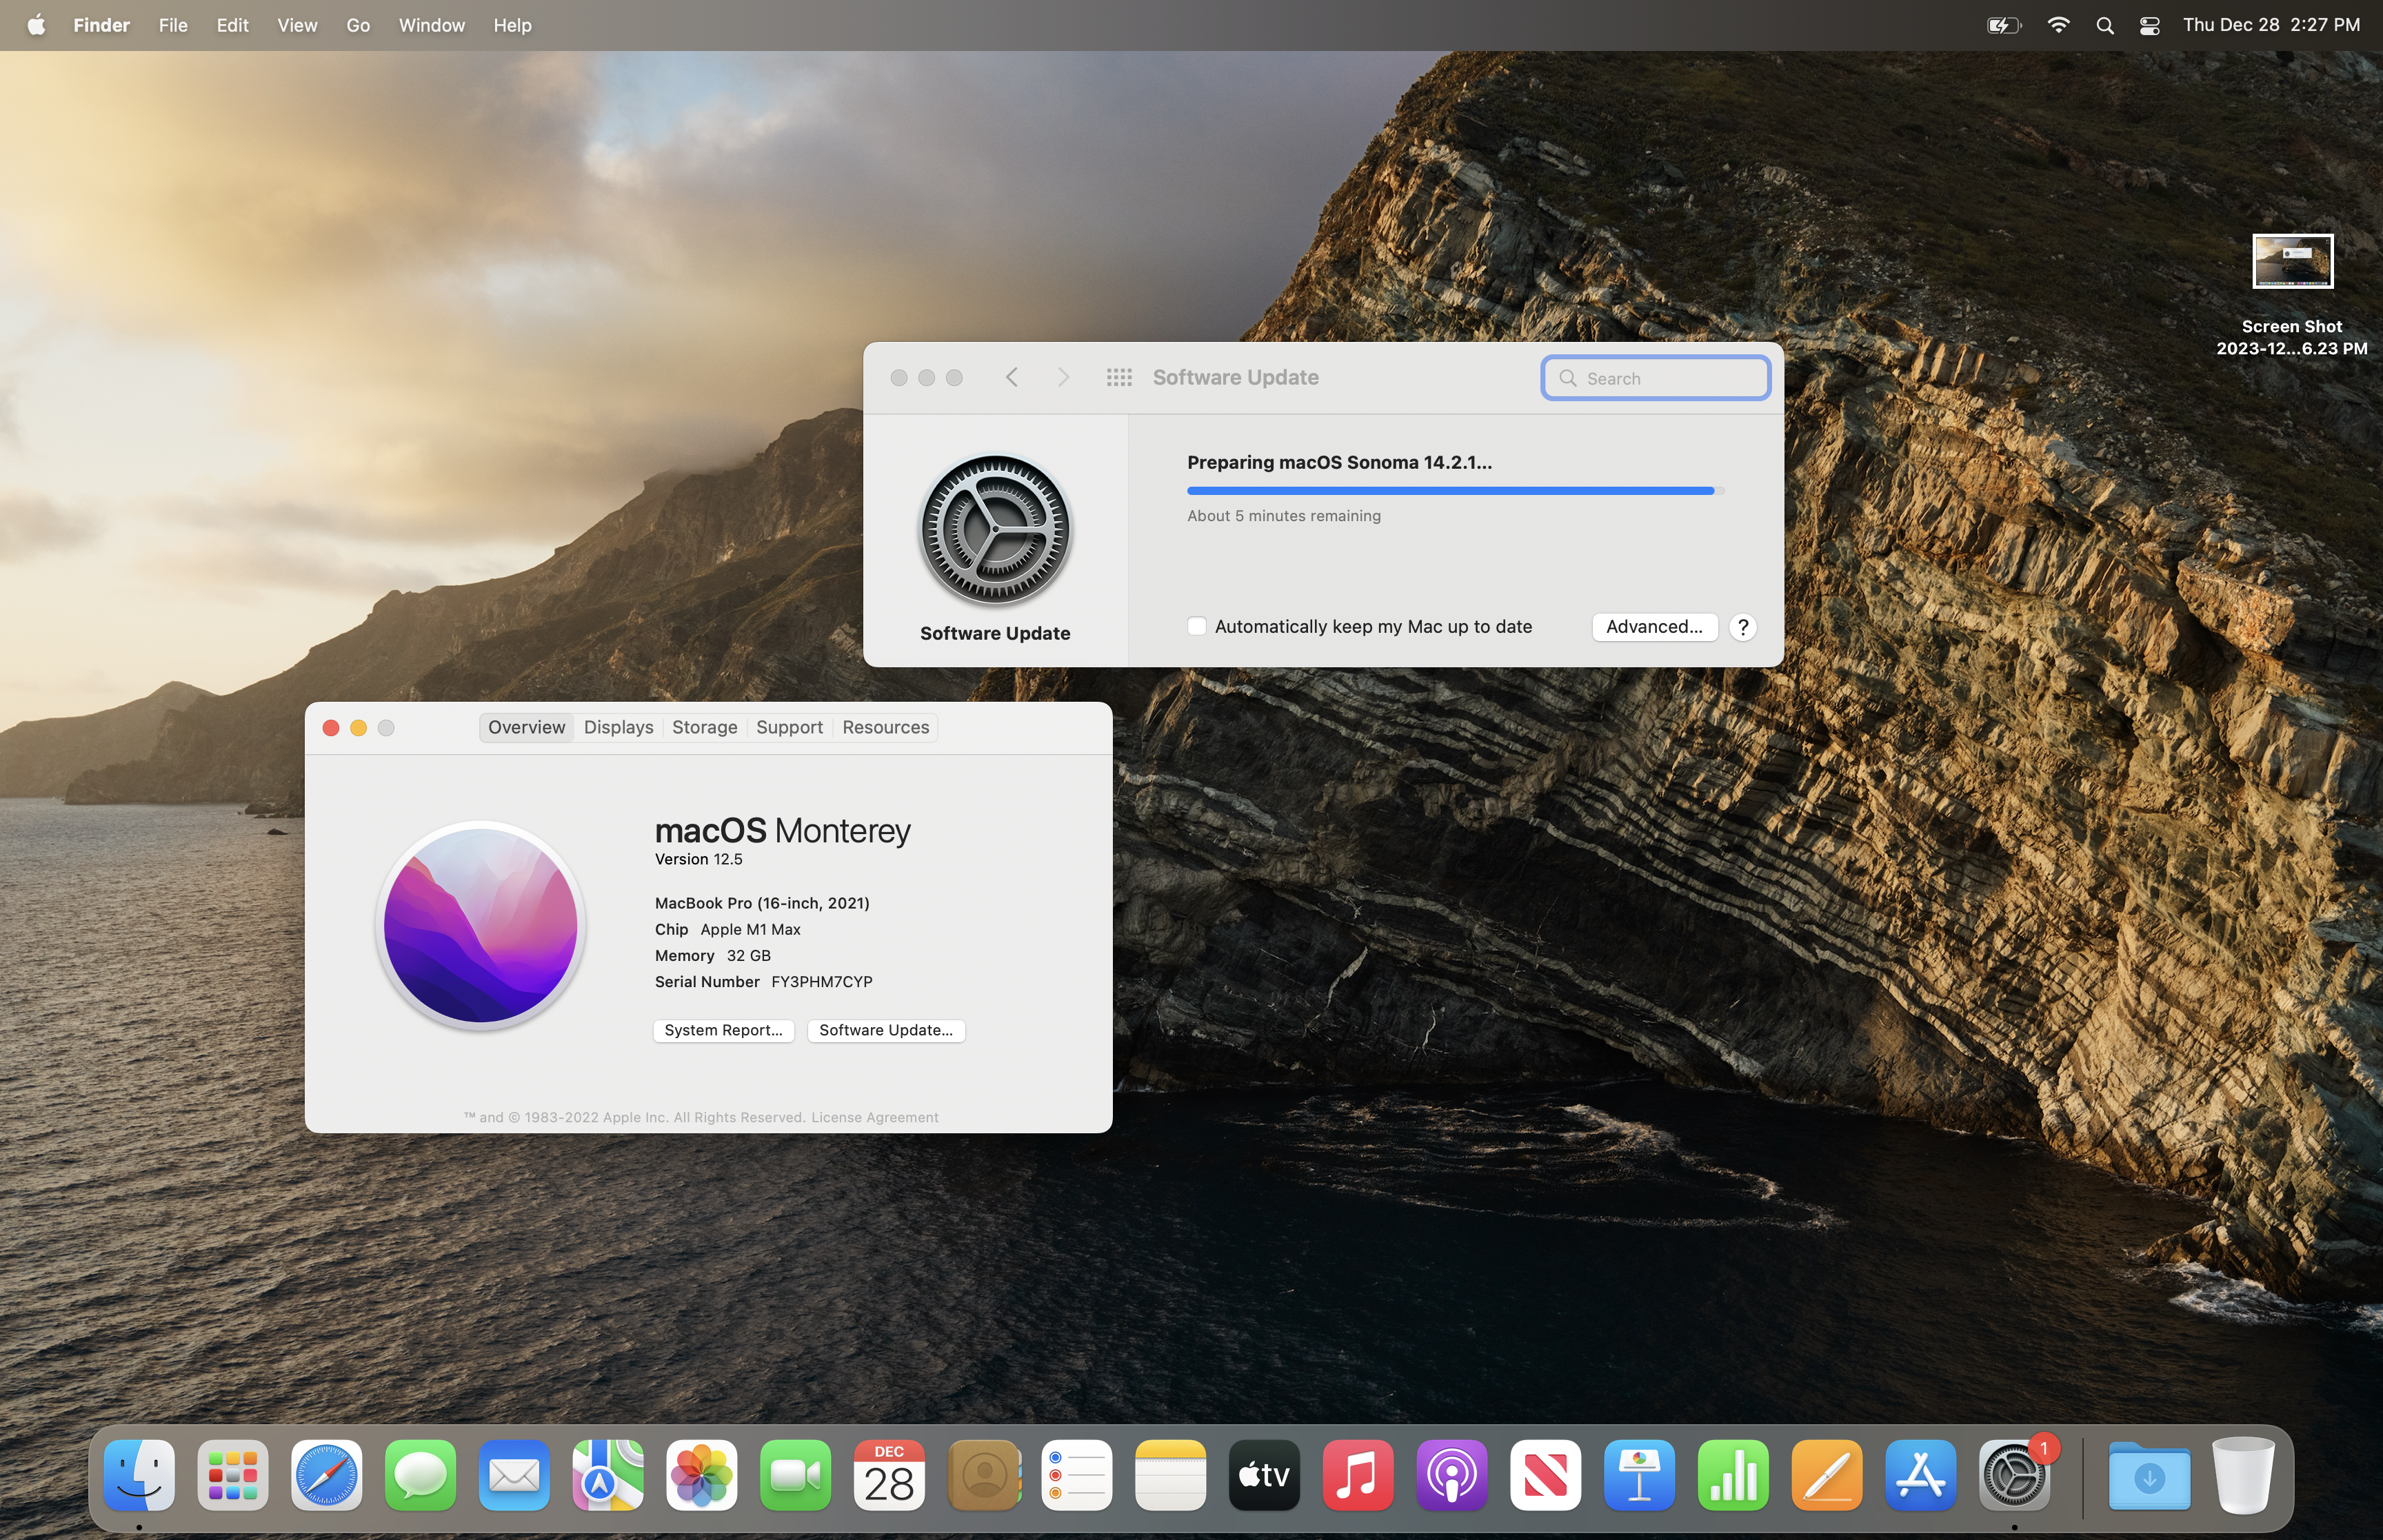
Task: Click the macOS Sonoma preparation progress bar
Action: pyautogui.click(x=1455, y=490)
